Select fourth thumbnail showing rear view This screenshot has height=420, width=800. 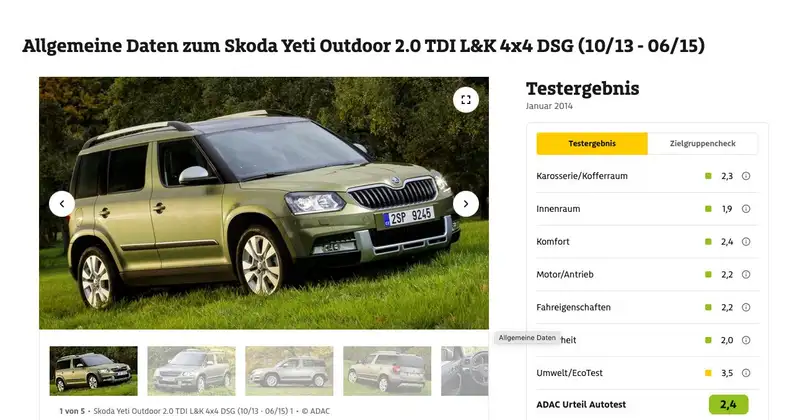pyautogui.click(x=387, y=371)
